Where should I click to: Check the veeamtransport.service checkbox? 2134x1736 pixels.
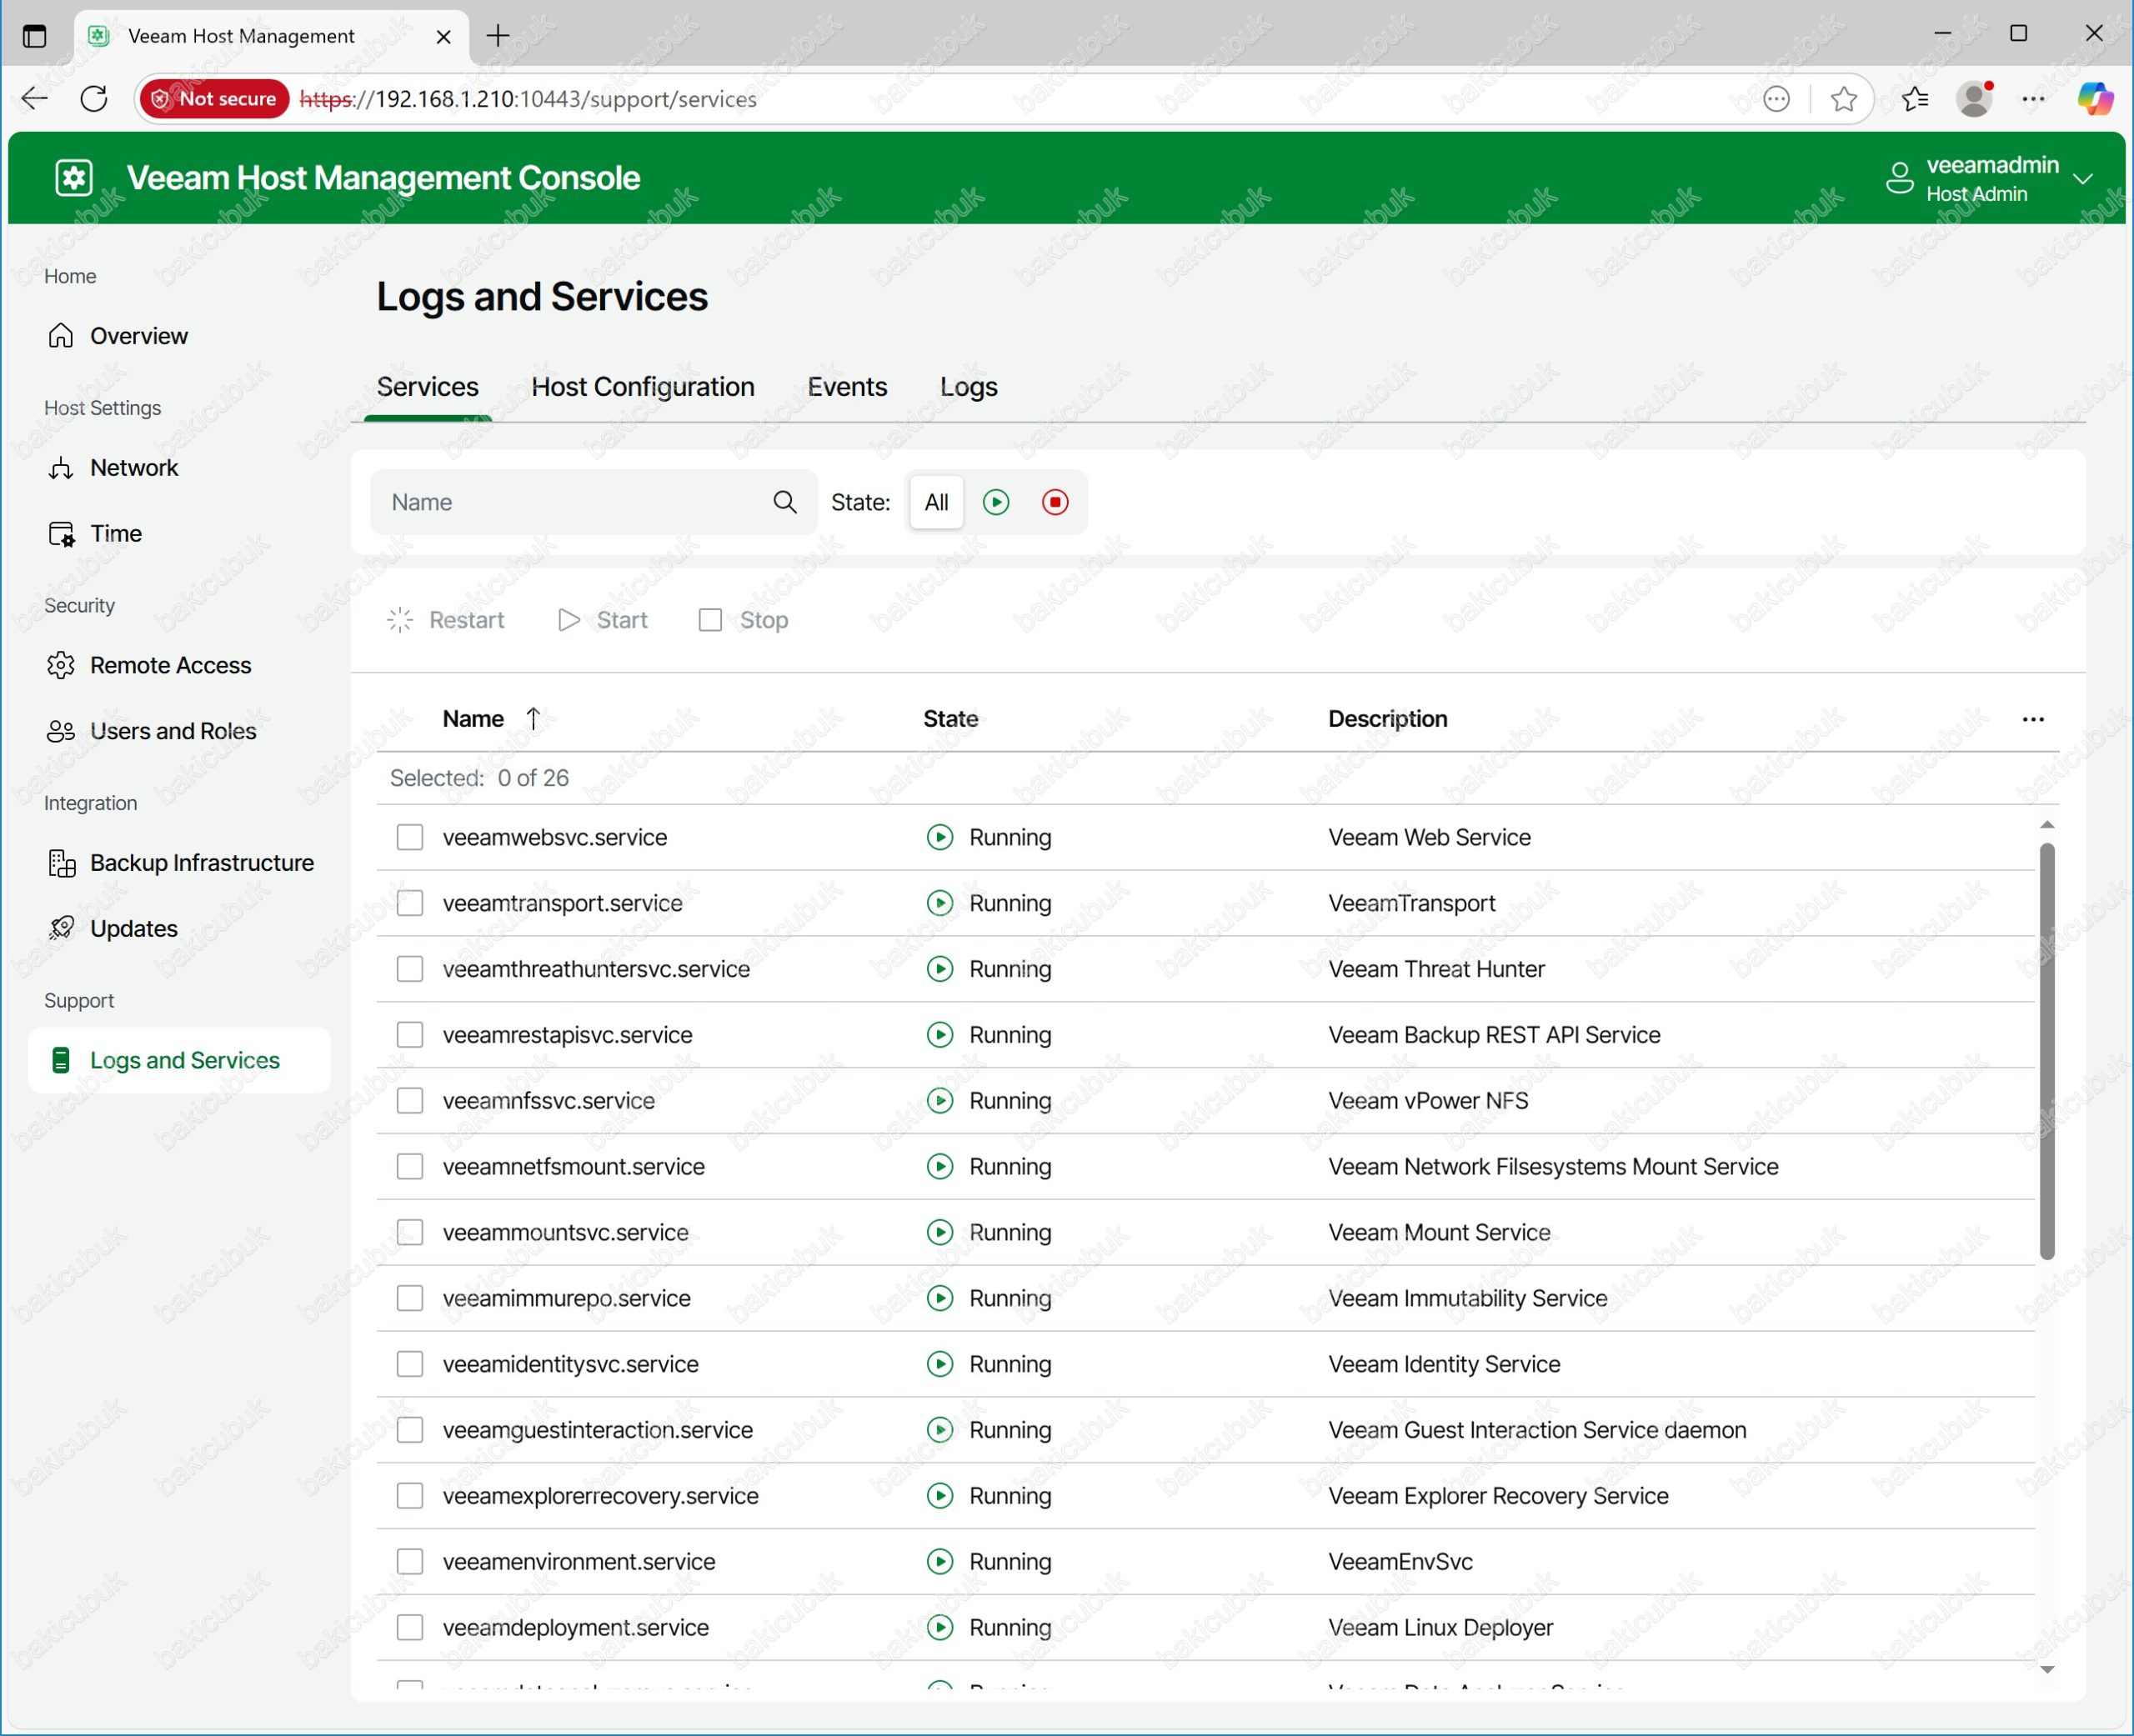(410, 903)
